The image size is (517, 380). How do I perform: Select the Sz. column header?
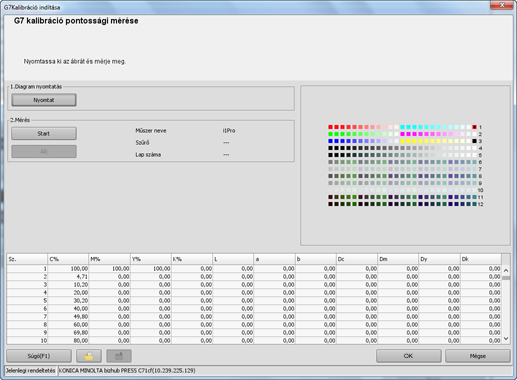tap(27, 259)
